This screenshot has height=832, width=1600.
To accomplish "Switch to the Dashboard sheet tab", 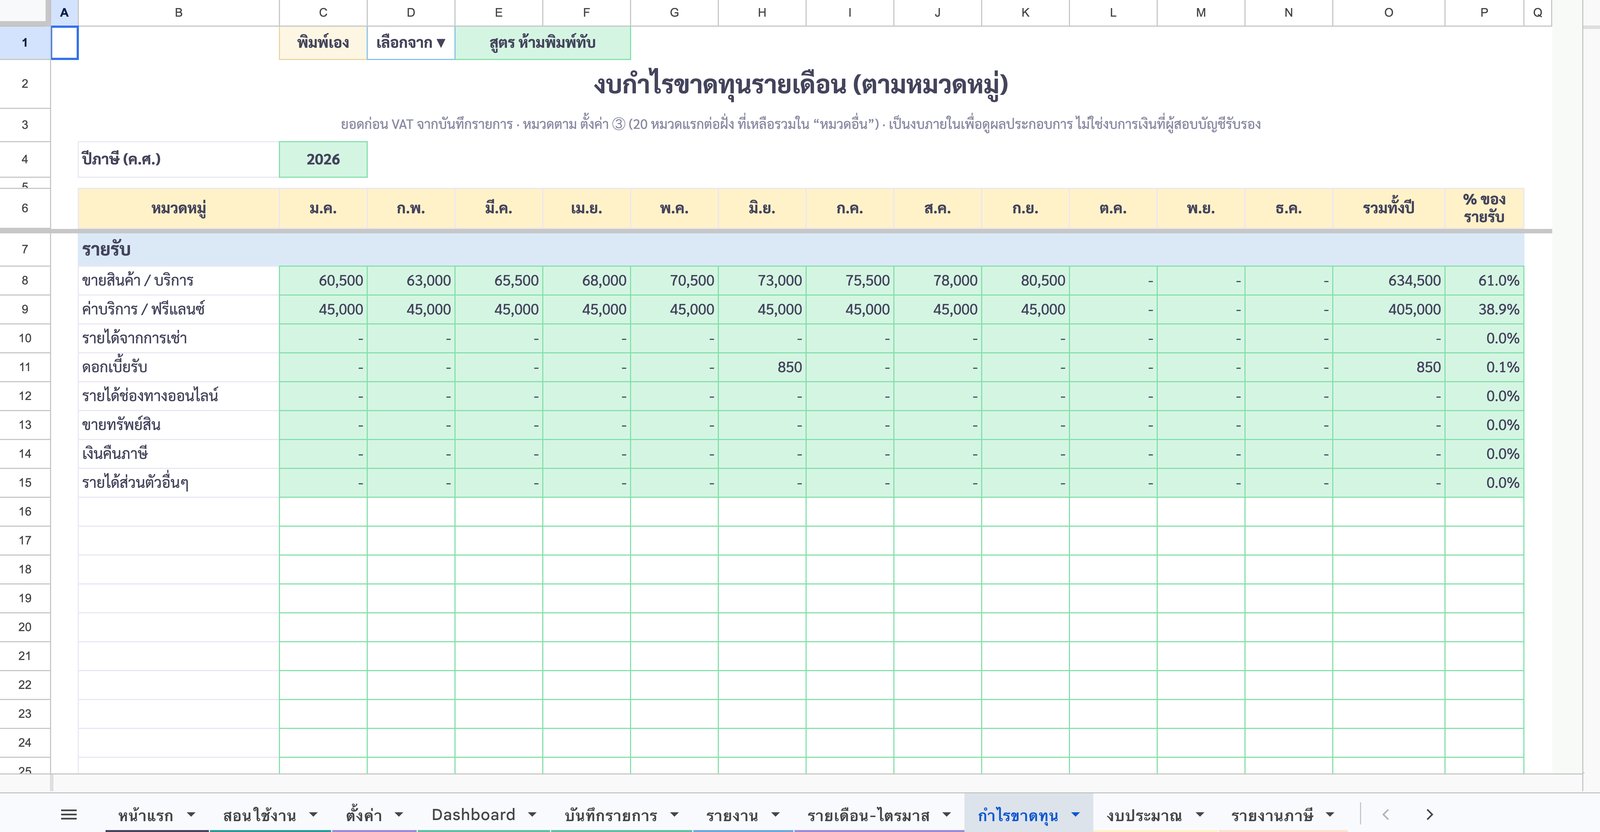I will tap(473, 815).
